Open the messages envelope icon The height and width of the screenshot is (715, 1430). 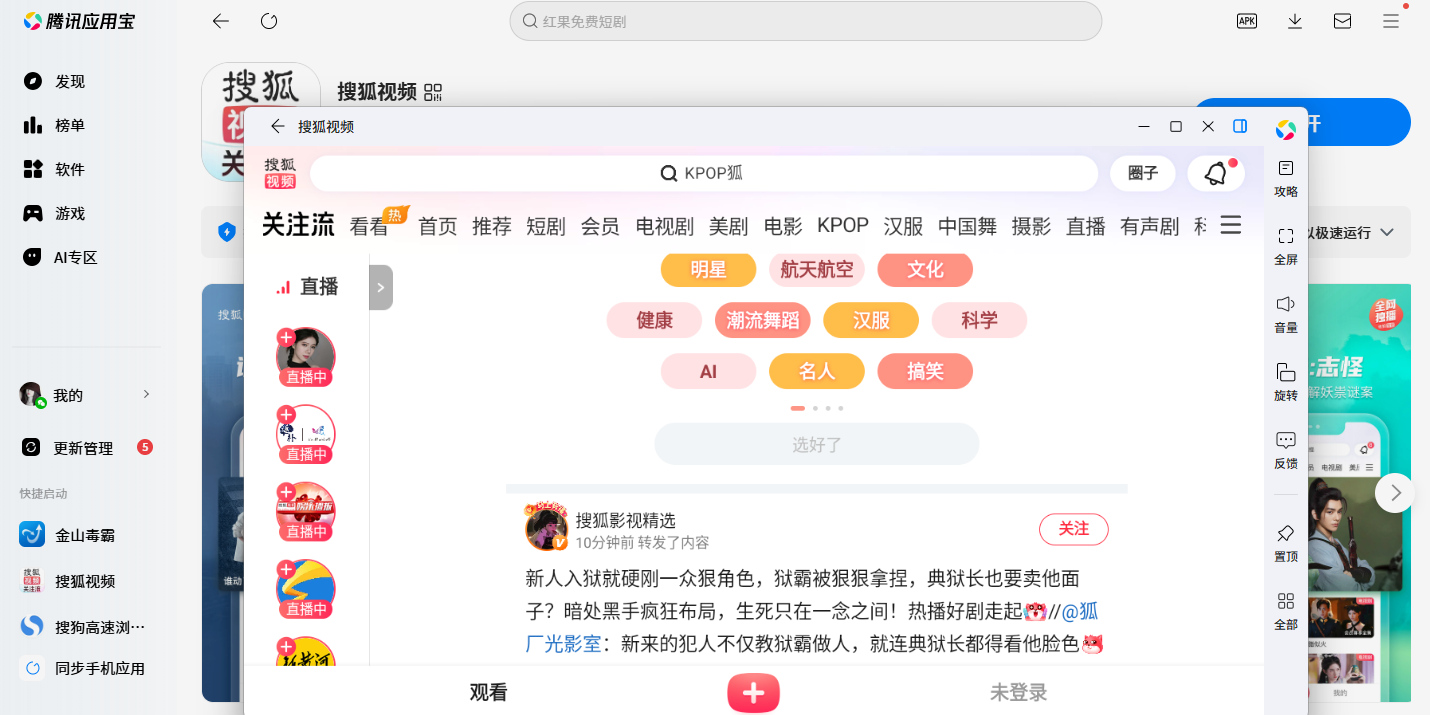[1343, 21]
